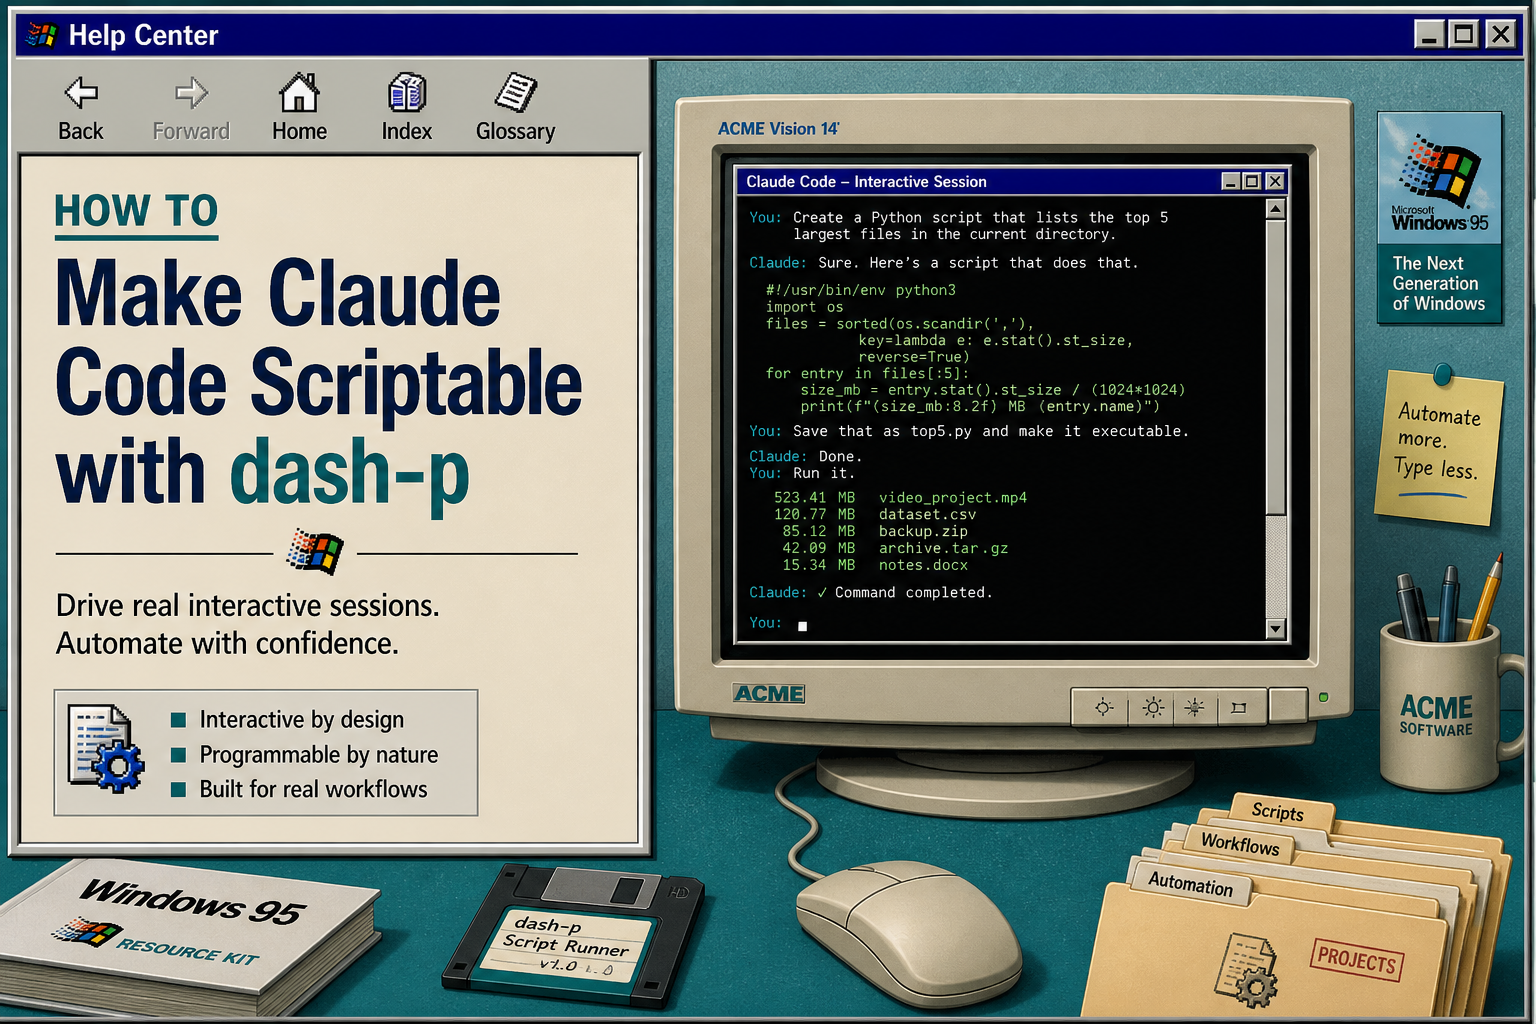Click the '15.34 MB' size value
The height and width of the screenshot is (1024, 1536).
[x=818, y=566]
